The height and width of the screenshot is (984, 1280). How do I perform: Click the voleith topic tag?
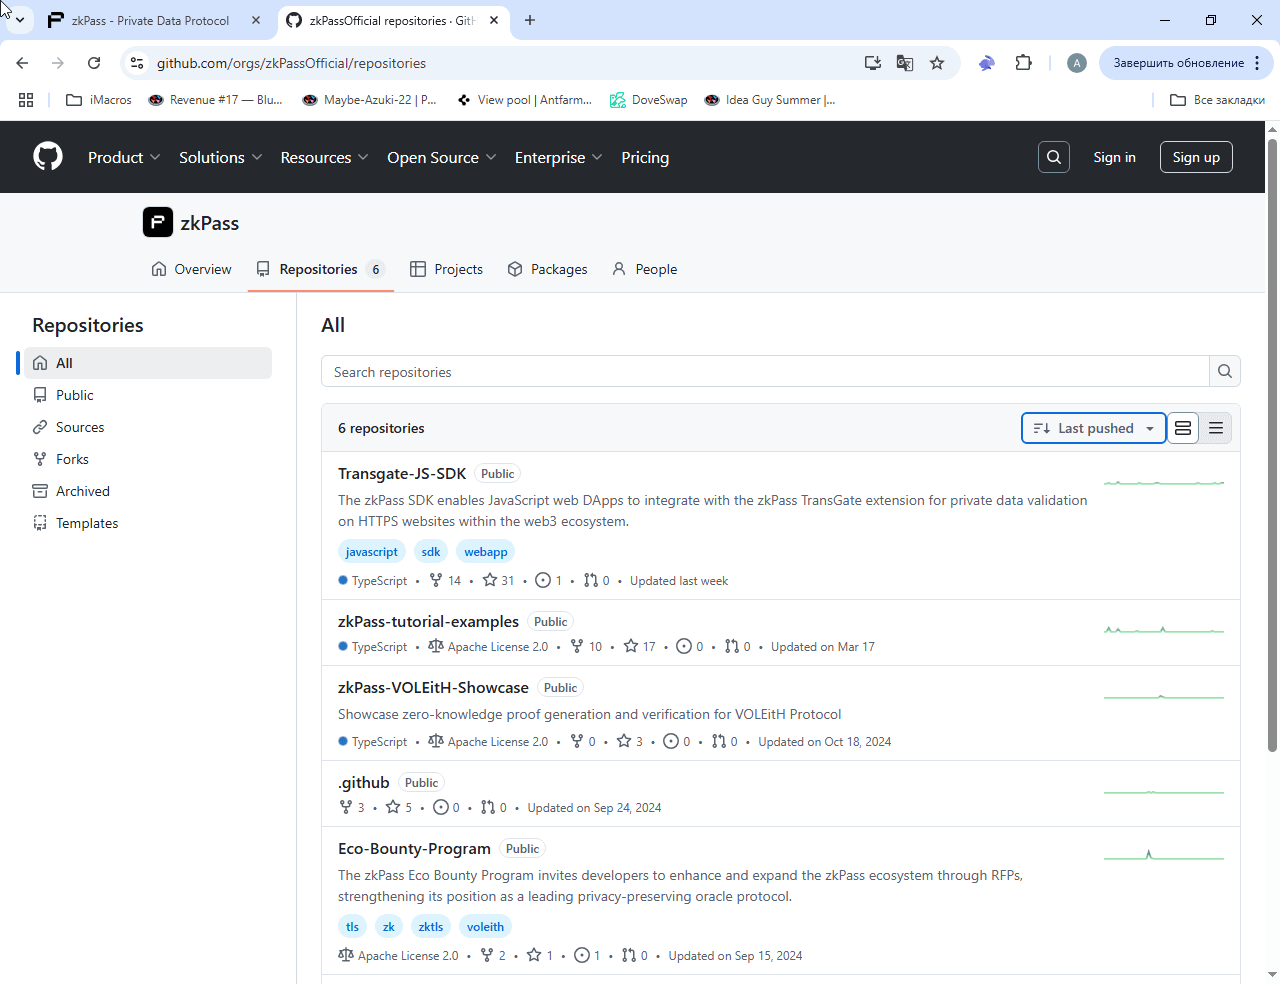pos(485,927)
